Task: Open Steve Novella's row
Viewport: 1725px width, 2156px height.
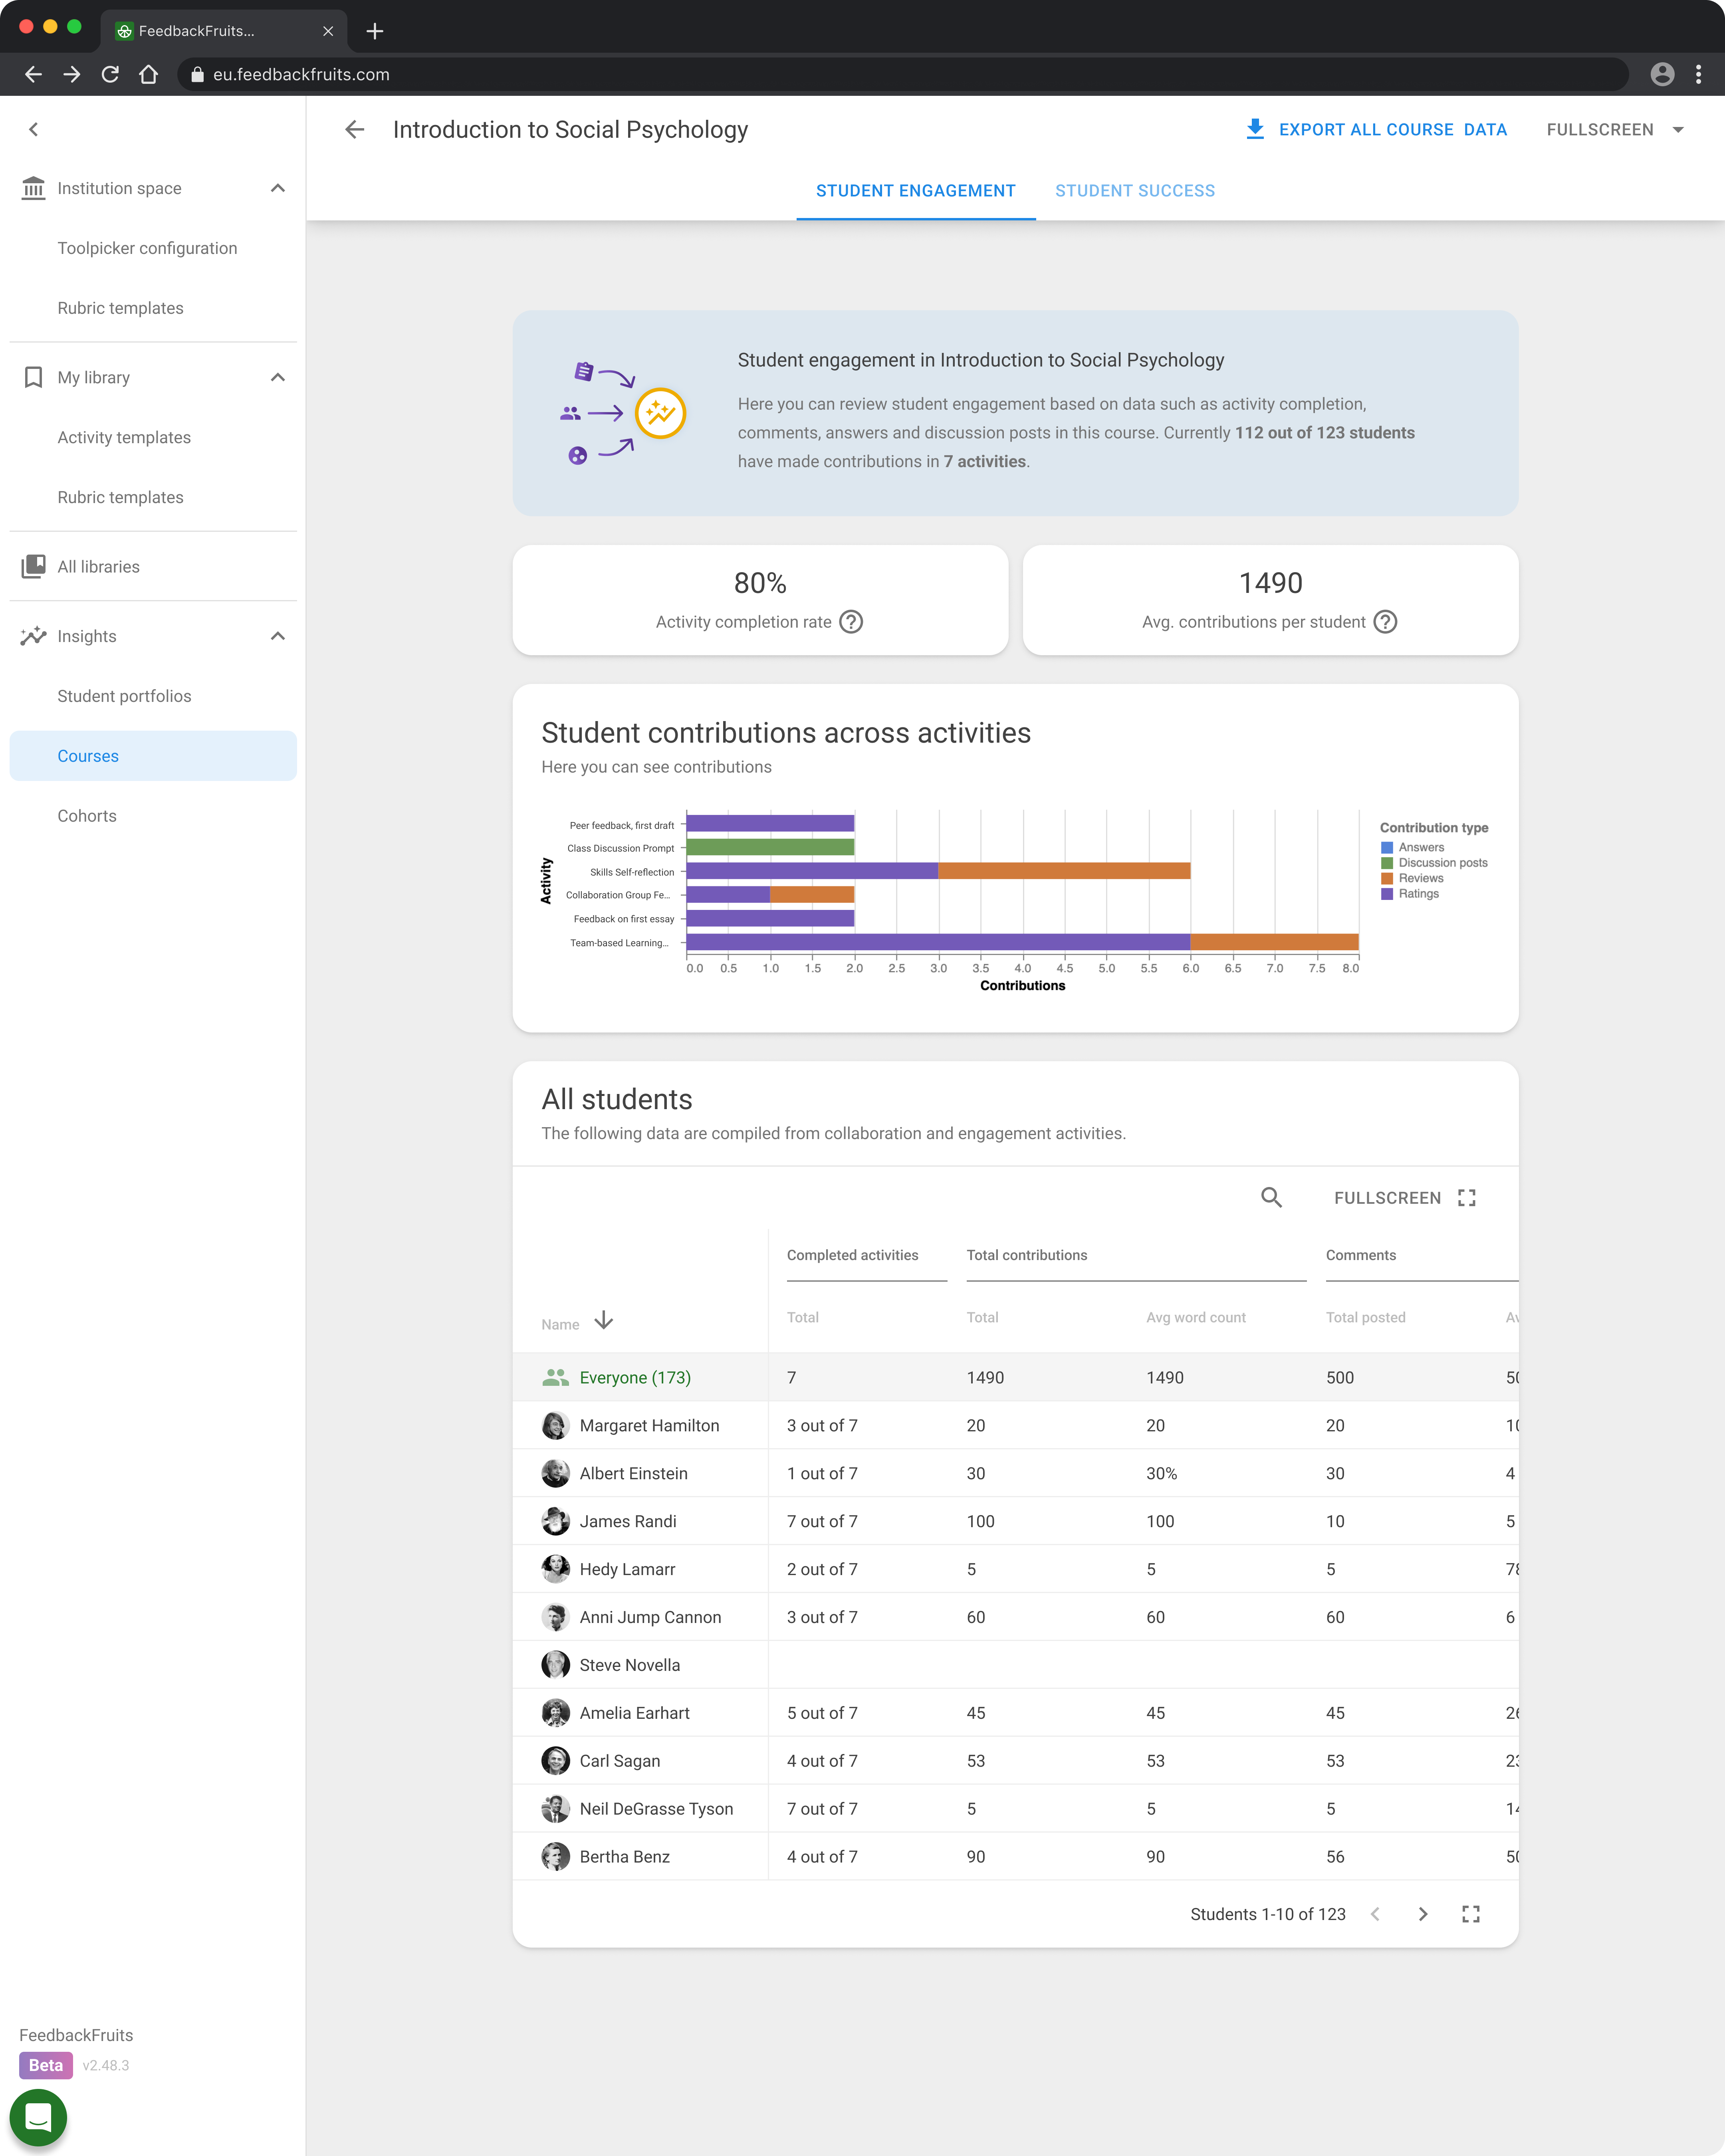Action: (1015, 1665)
